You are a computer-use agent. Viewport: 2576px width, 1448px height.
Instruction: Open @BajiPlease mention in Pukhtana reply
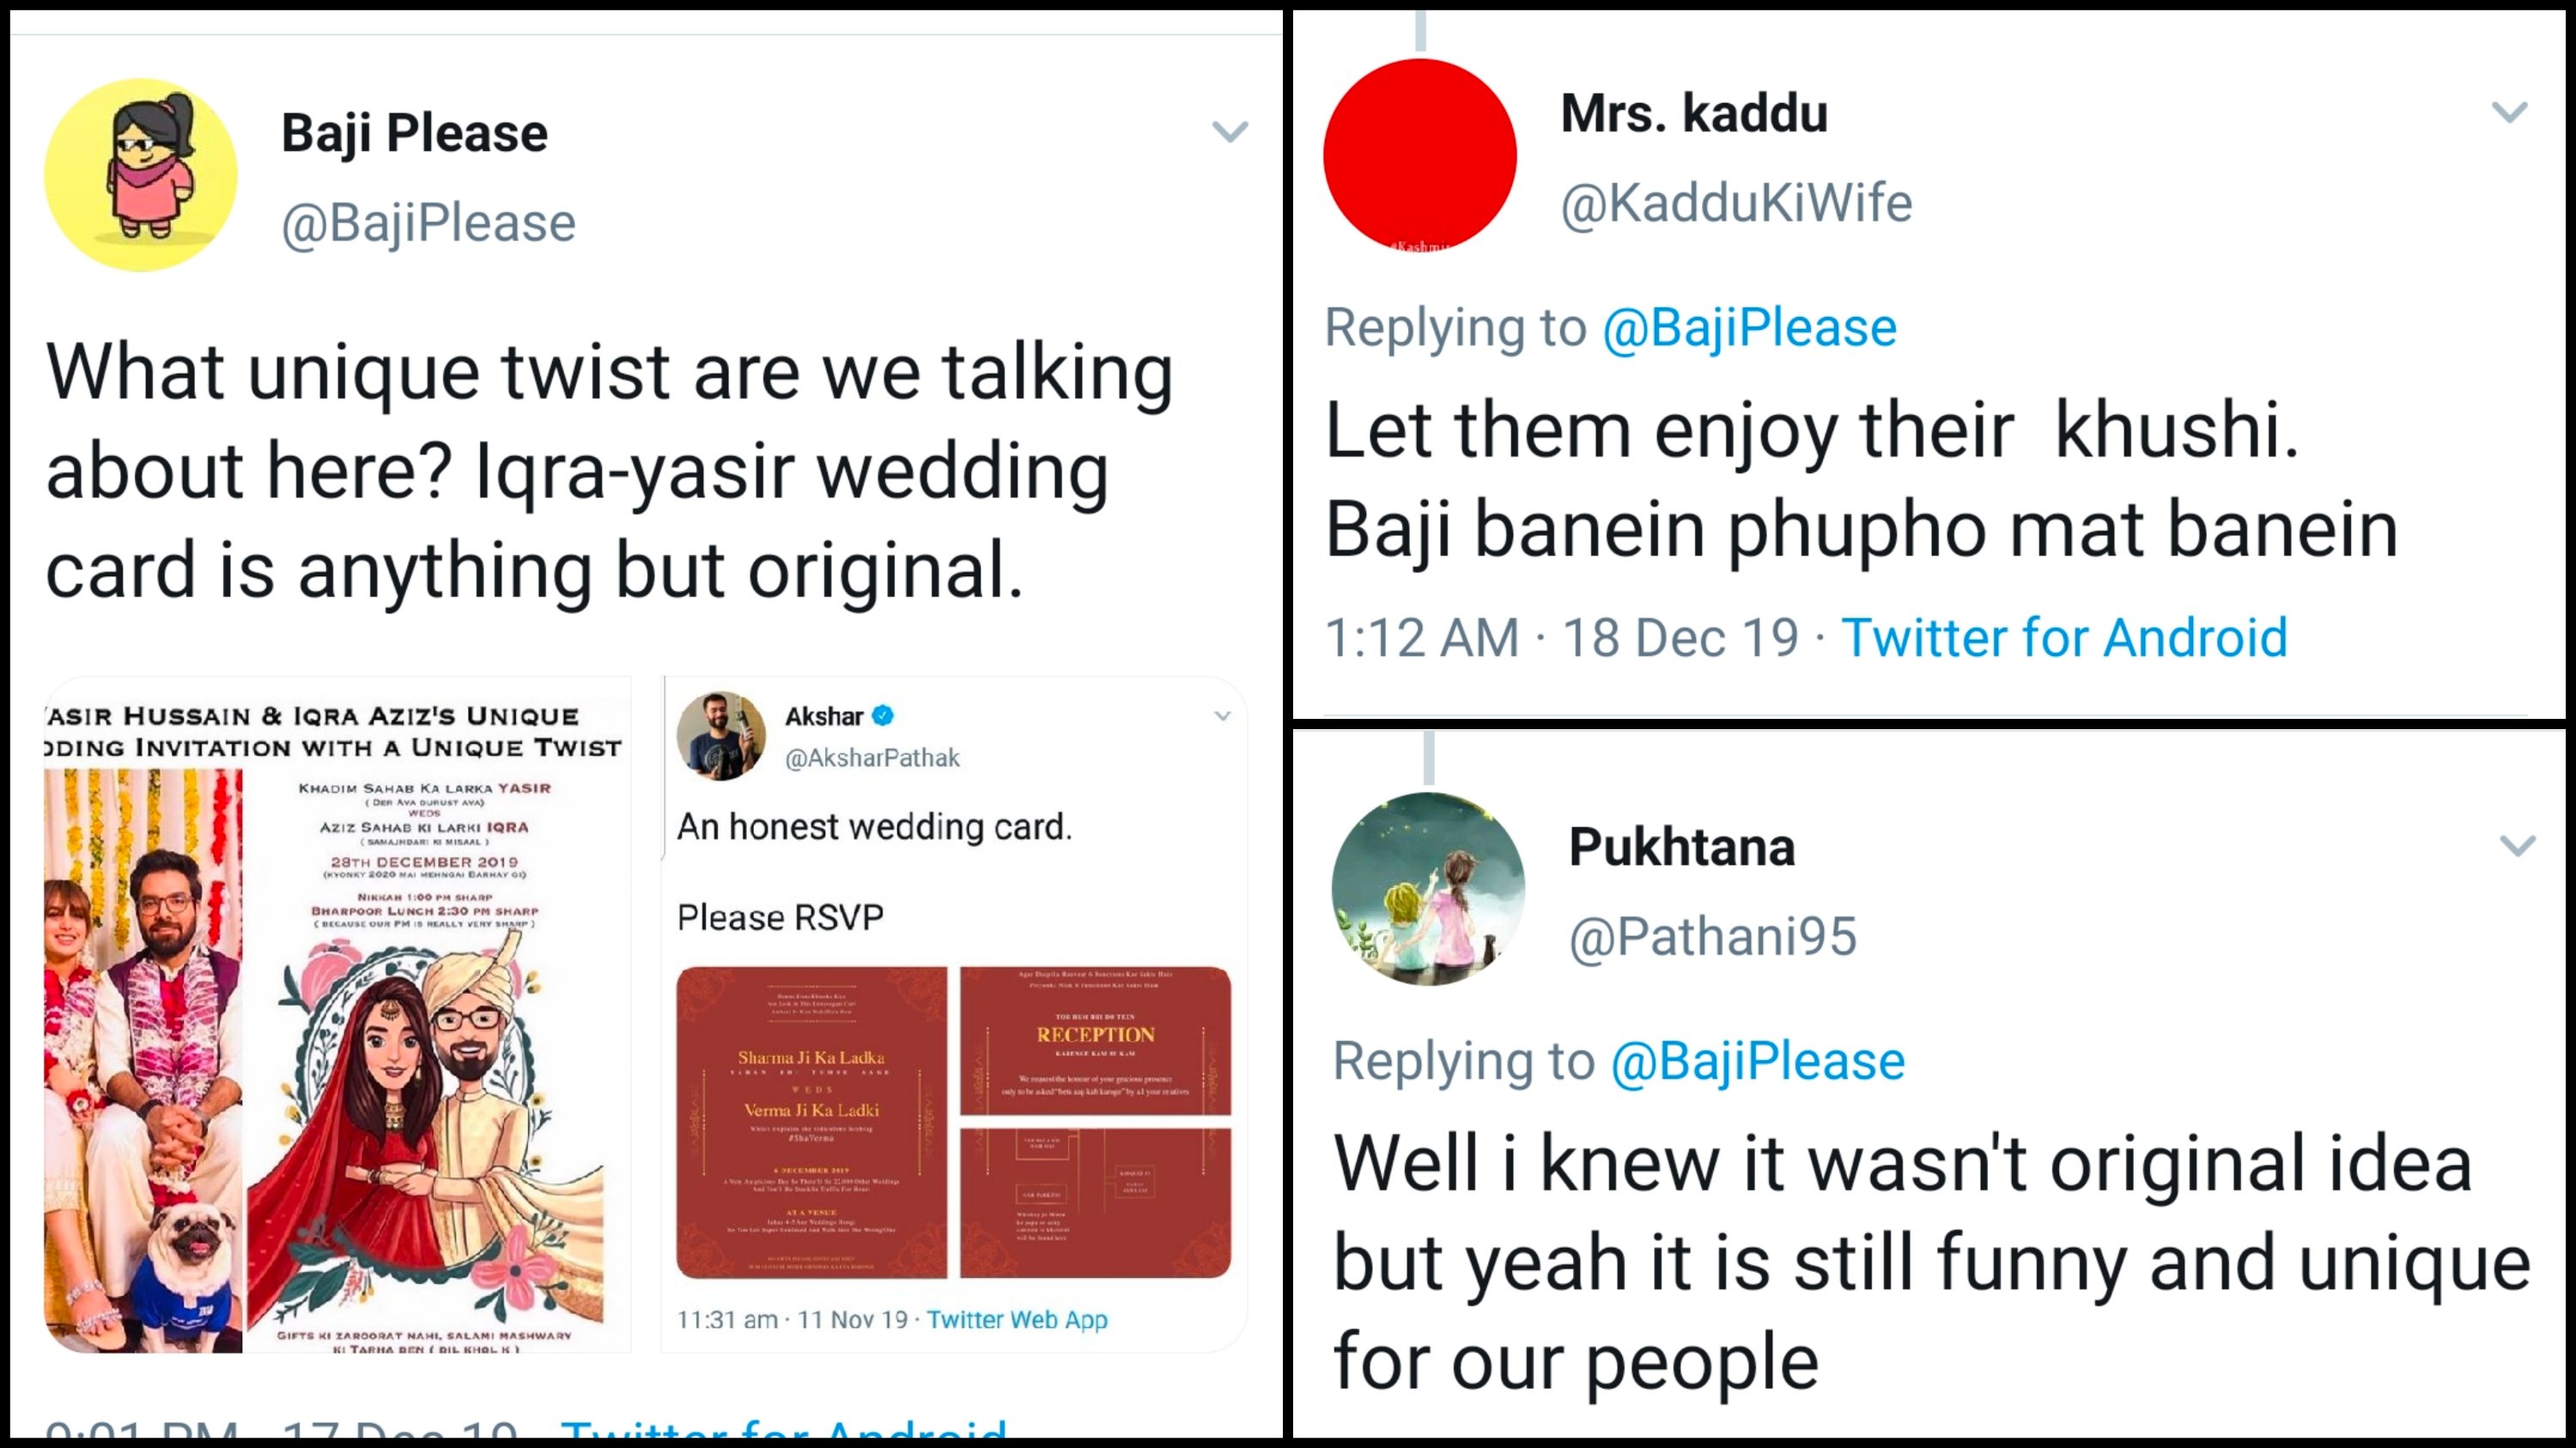[1757, 1061]
